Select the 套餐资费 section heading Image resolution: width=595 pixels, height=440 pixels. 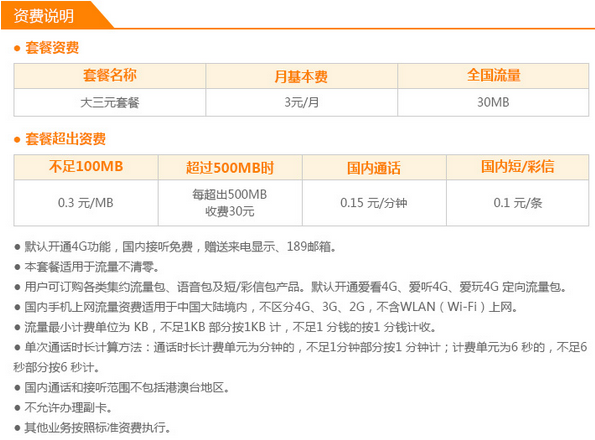[52, 48]
